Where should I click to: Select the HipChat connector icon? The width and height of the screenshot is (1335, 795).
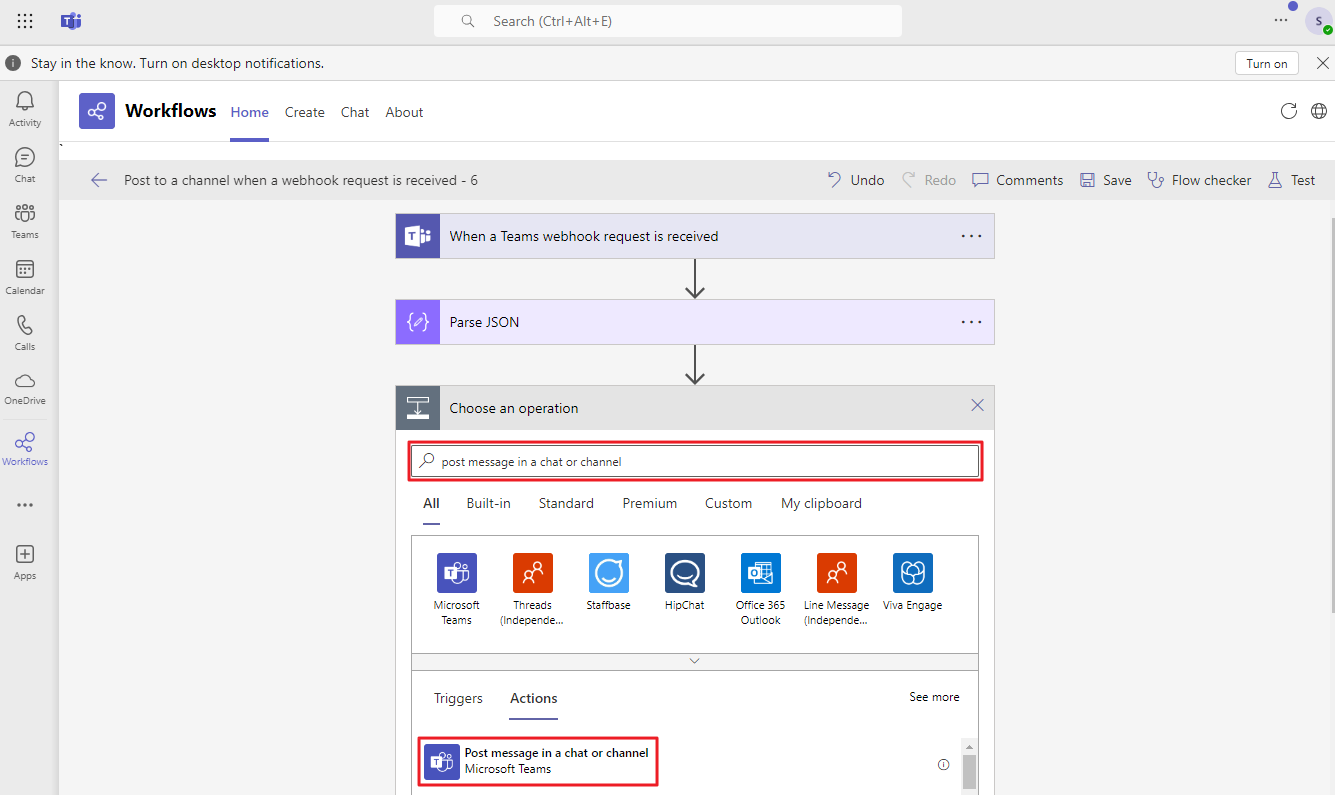tap(684, 573)
